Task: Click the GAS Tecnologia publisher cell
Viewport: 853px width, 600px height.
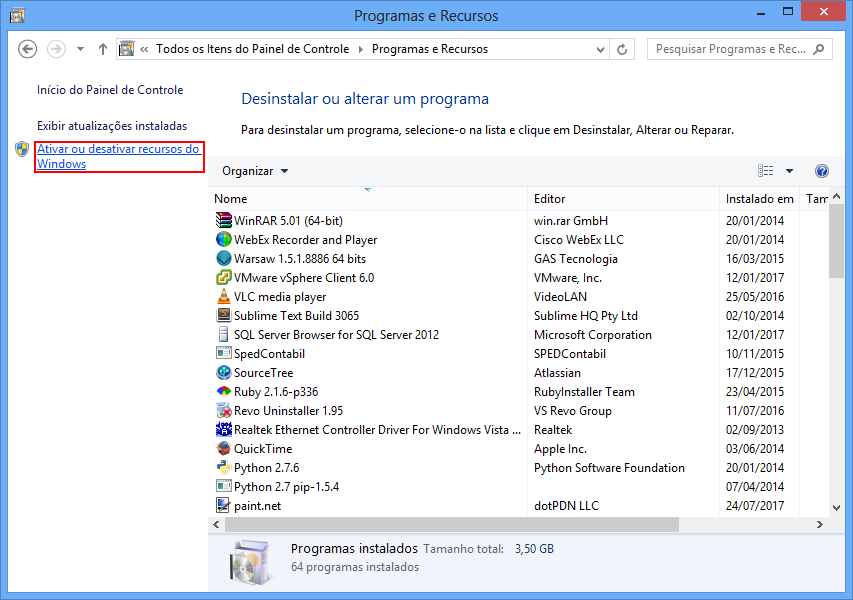Action: pyautogui.click(x=576, y=259)
